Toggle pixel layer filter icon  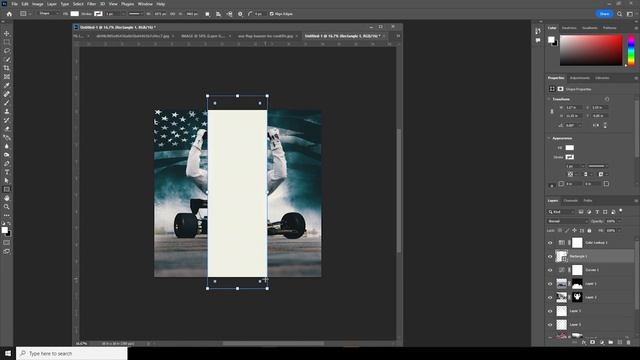(x=581, y=212)
